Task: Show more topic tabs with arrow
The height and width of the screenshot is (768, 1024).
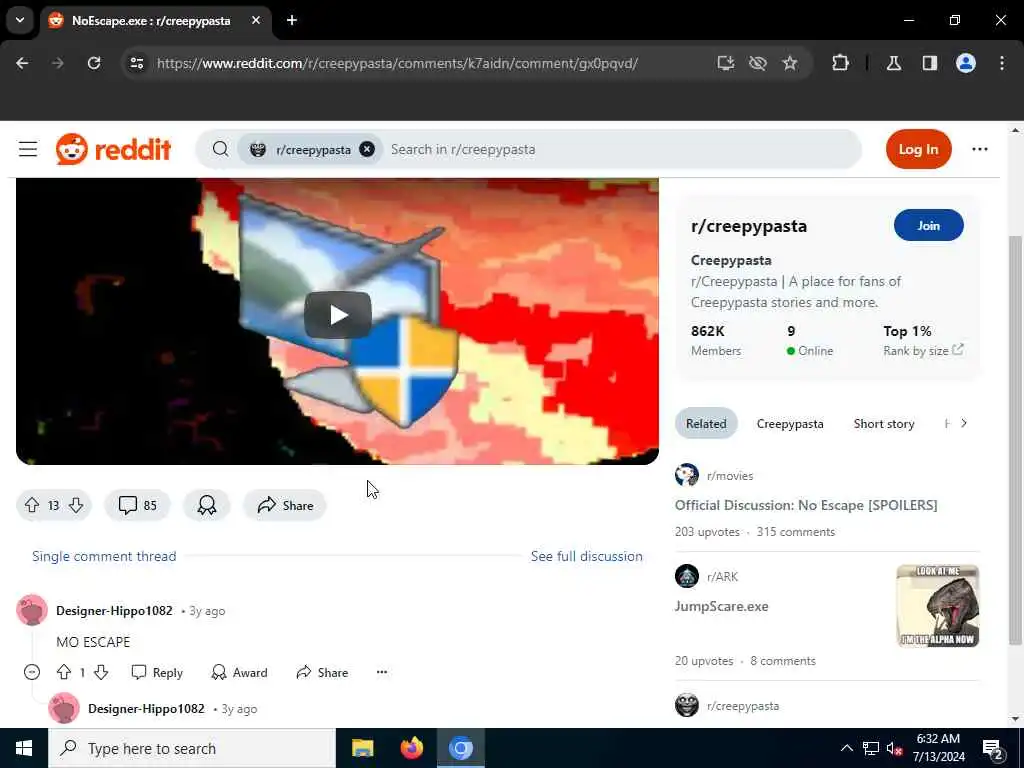Action: [x=964, y=423]
